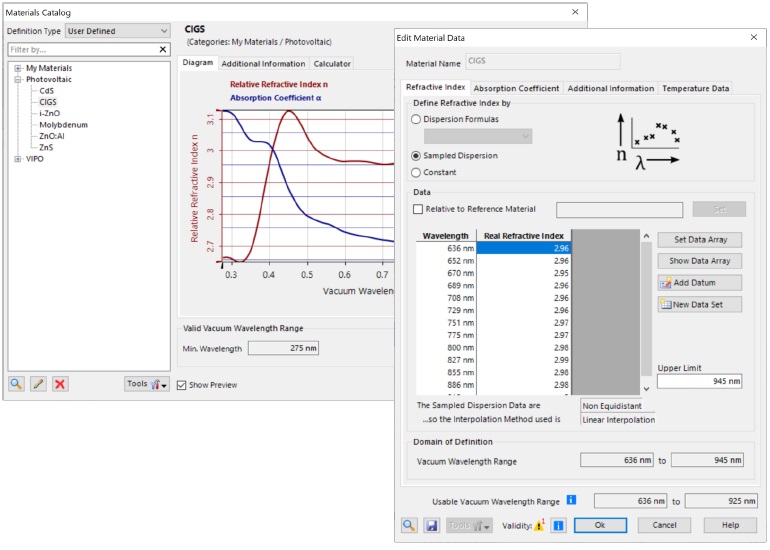770x550 pixels.
Task: Clear the filter with the X icon
Action: click(163, 49)
